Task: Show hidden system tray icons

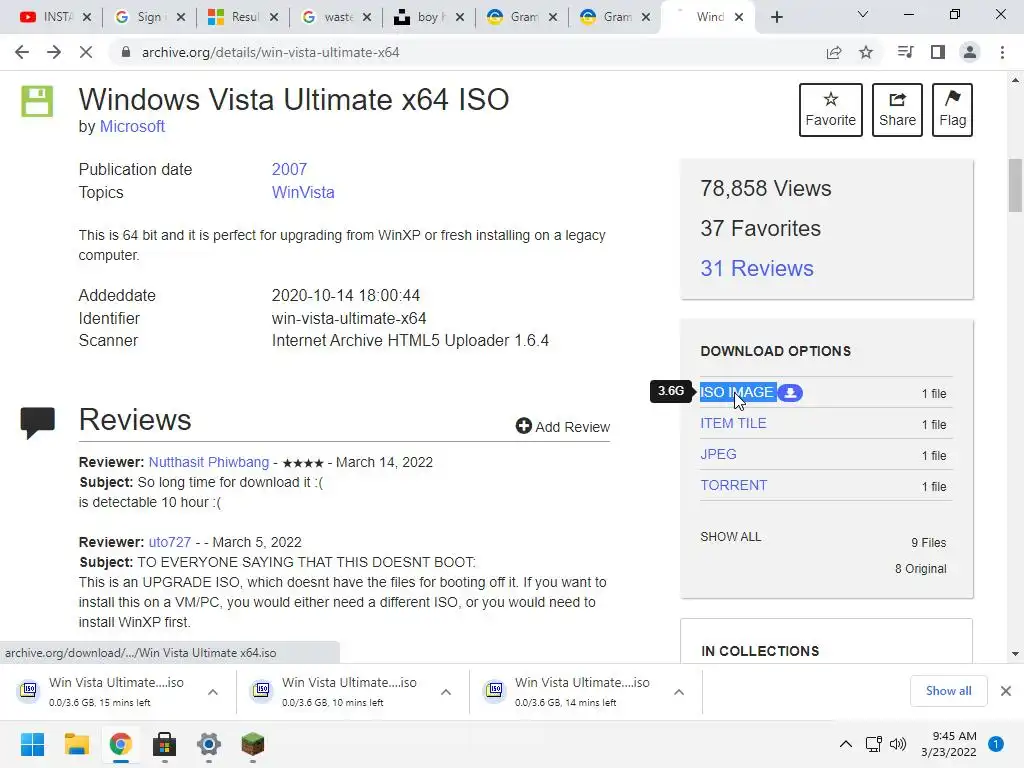Action: pyautogui.click(x=846, y=744)
